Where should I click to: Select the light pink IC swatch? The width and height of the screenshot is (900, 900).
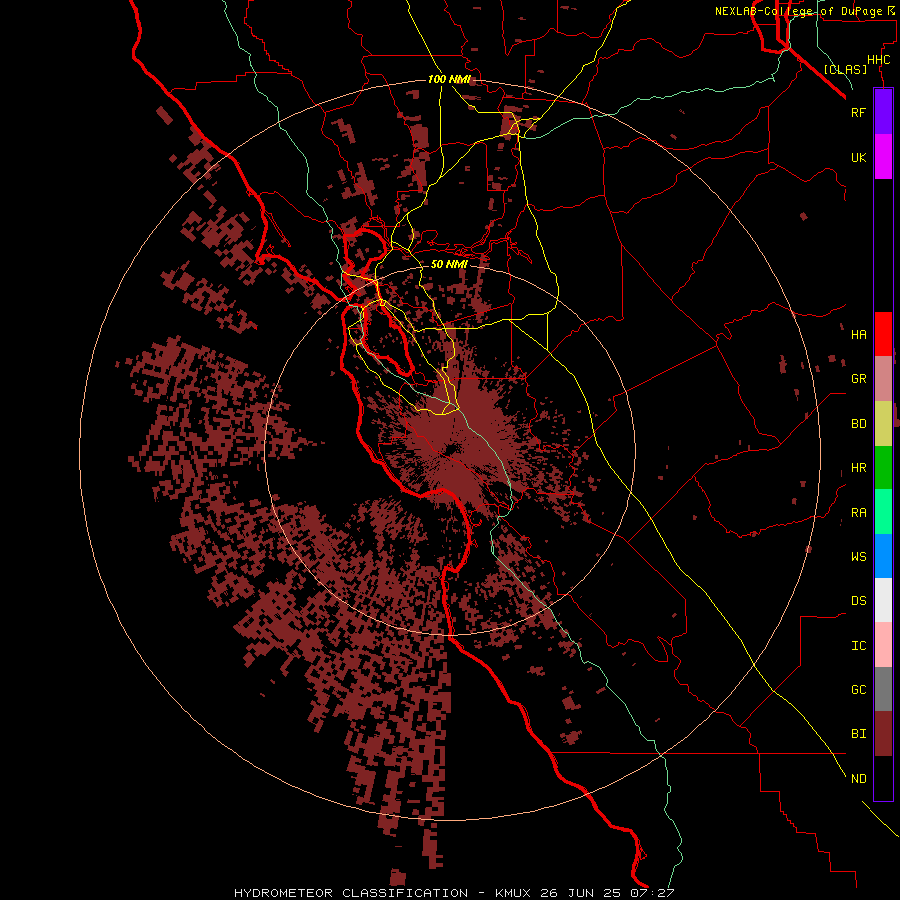883,645
